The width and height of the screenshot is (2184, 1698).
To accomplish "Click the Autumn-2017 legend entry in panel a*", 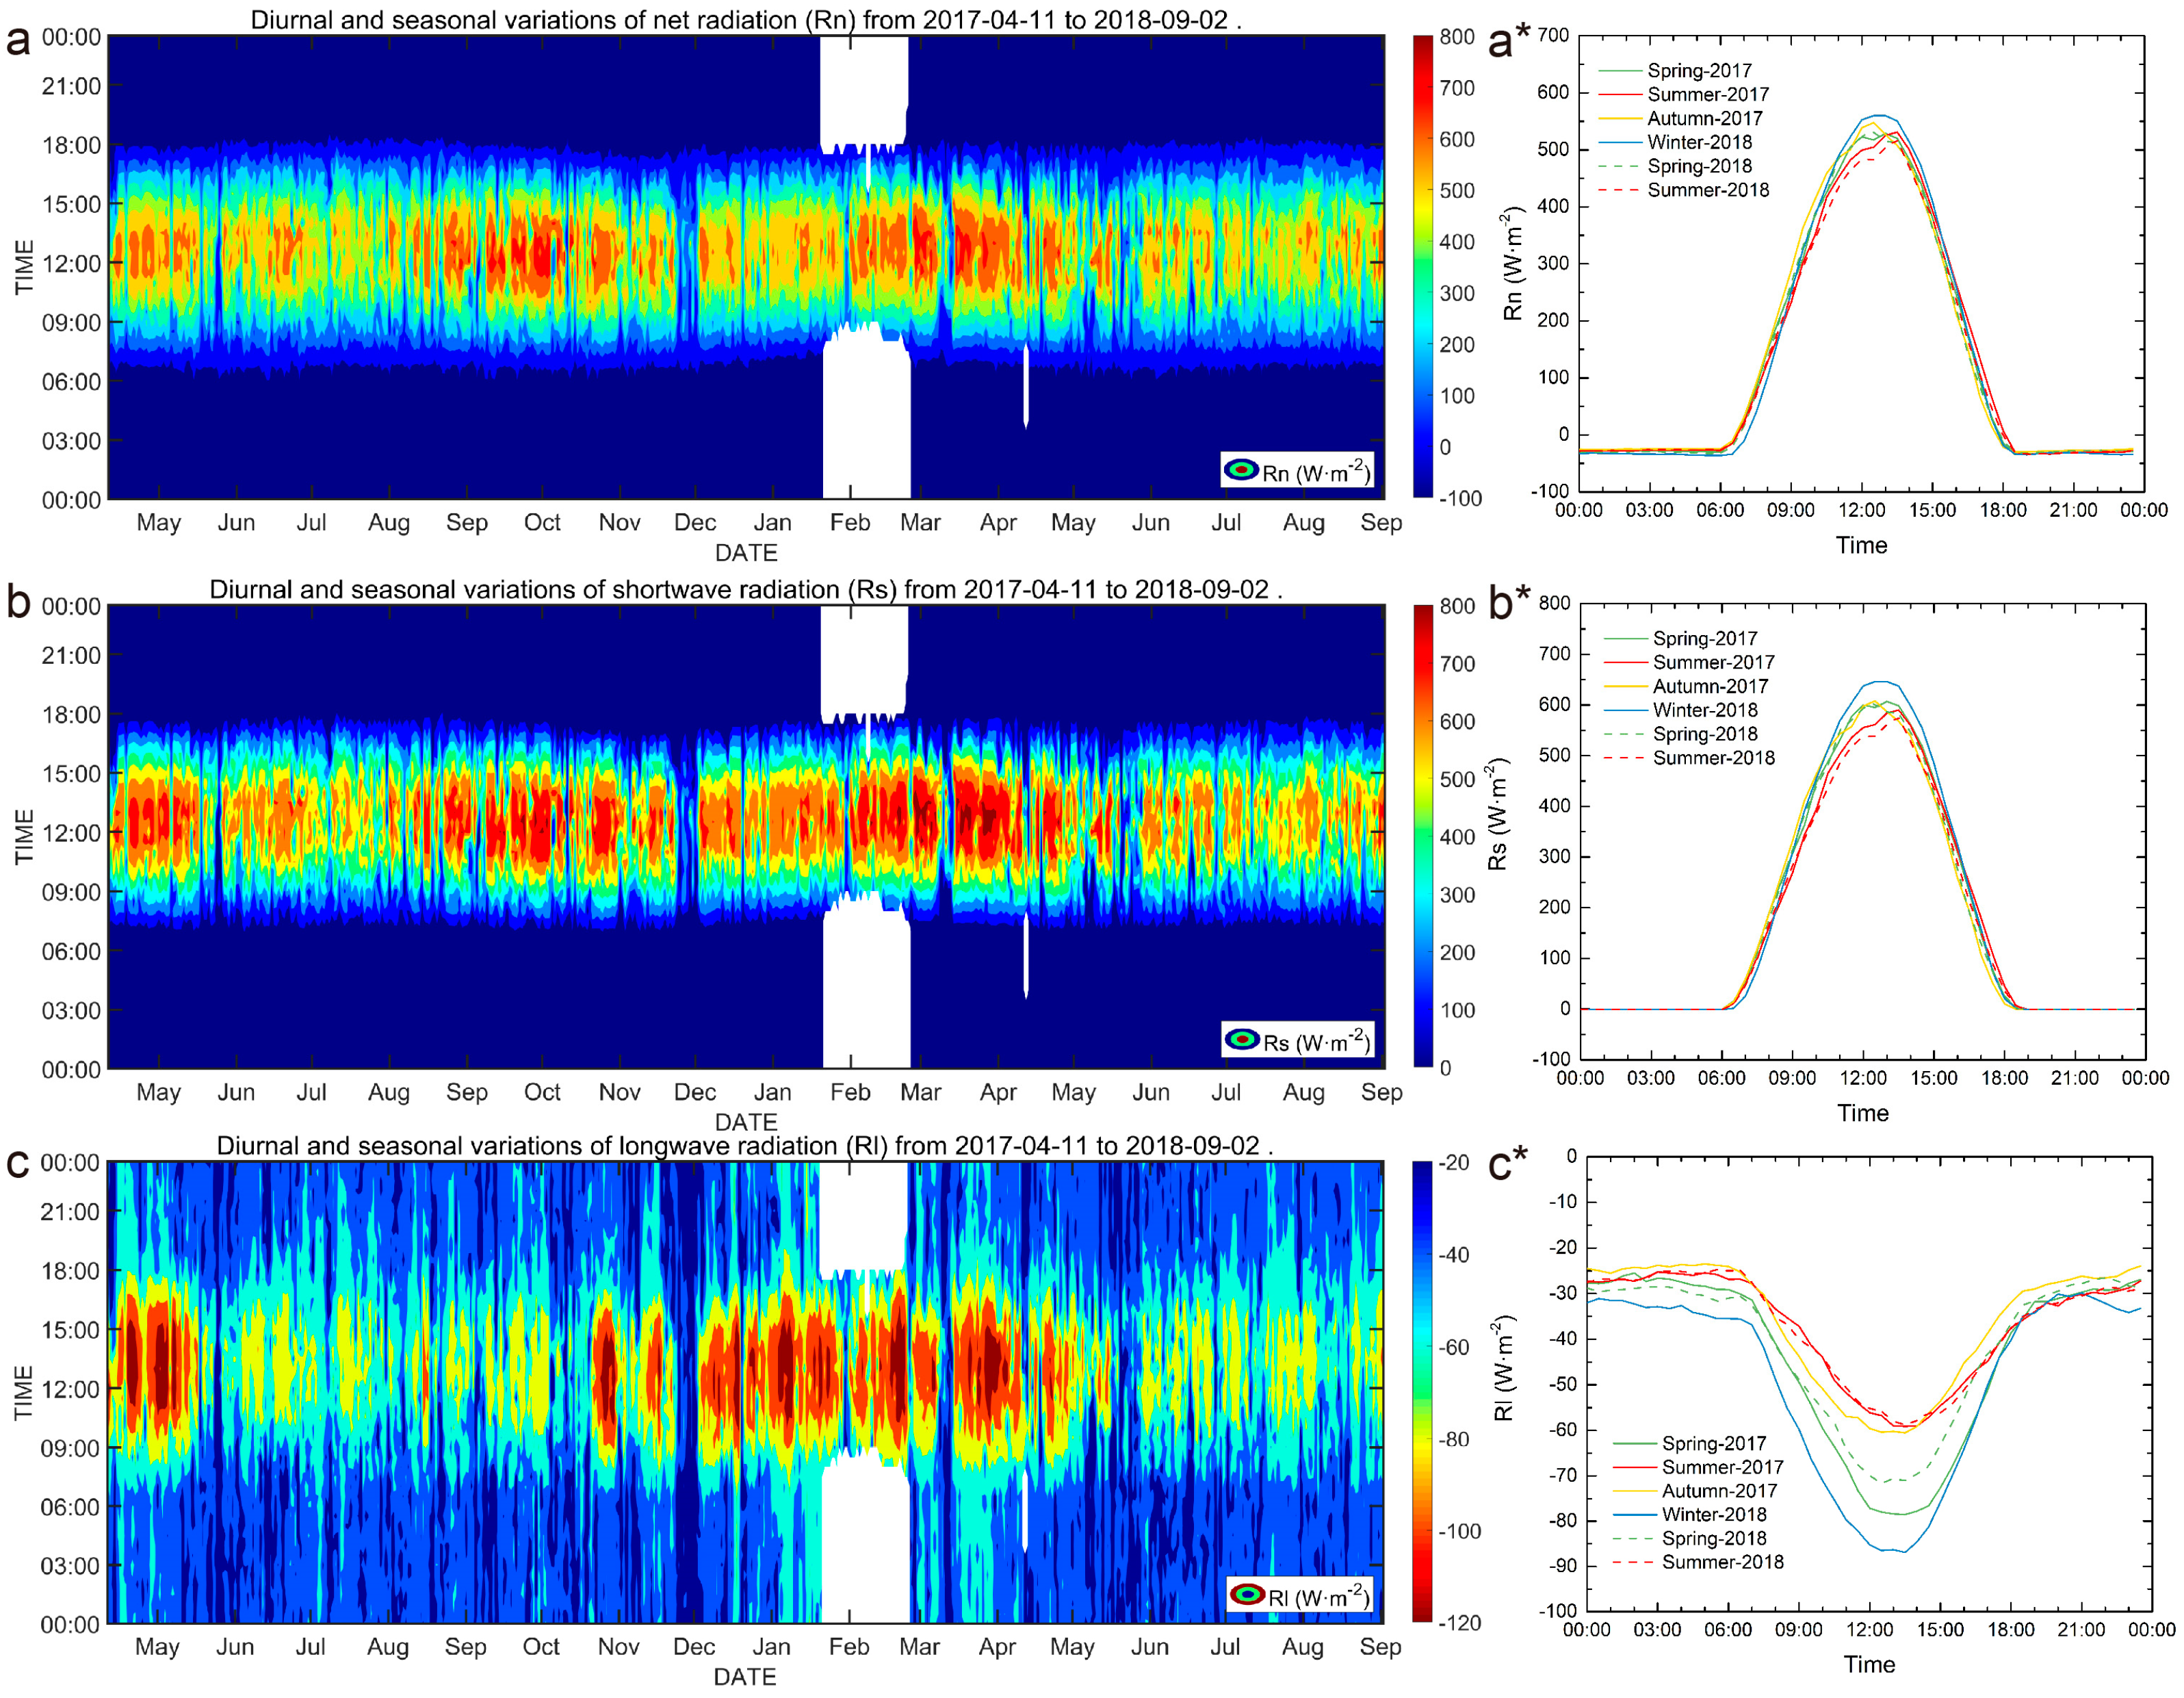I will (1704, 118).
